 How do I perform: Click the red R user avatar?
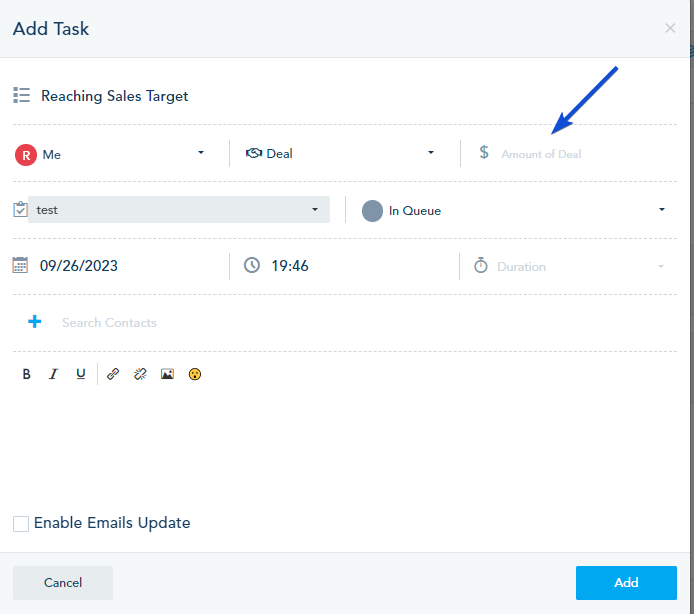point(26,155)
